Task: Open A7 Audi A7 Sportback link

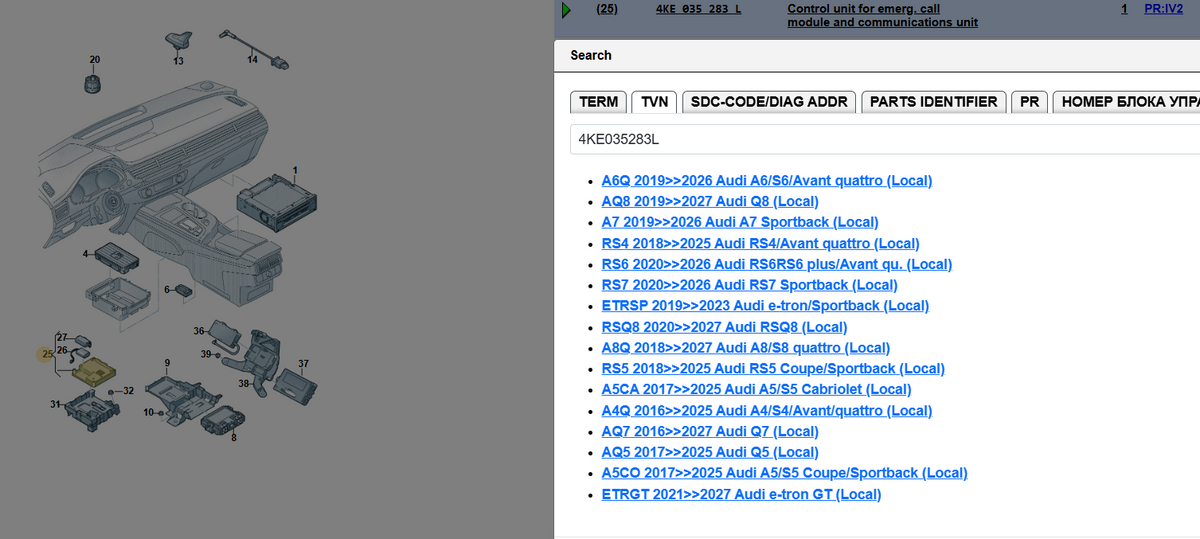Action: [x=740, y=222]
